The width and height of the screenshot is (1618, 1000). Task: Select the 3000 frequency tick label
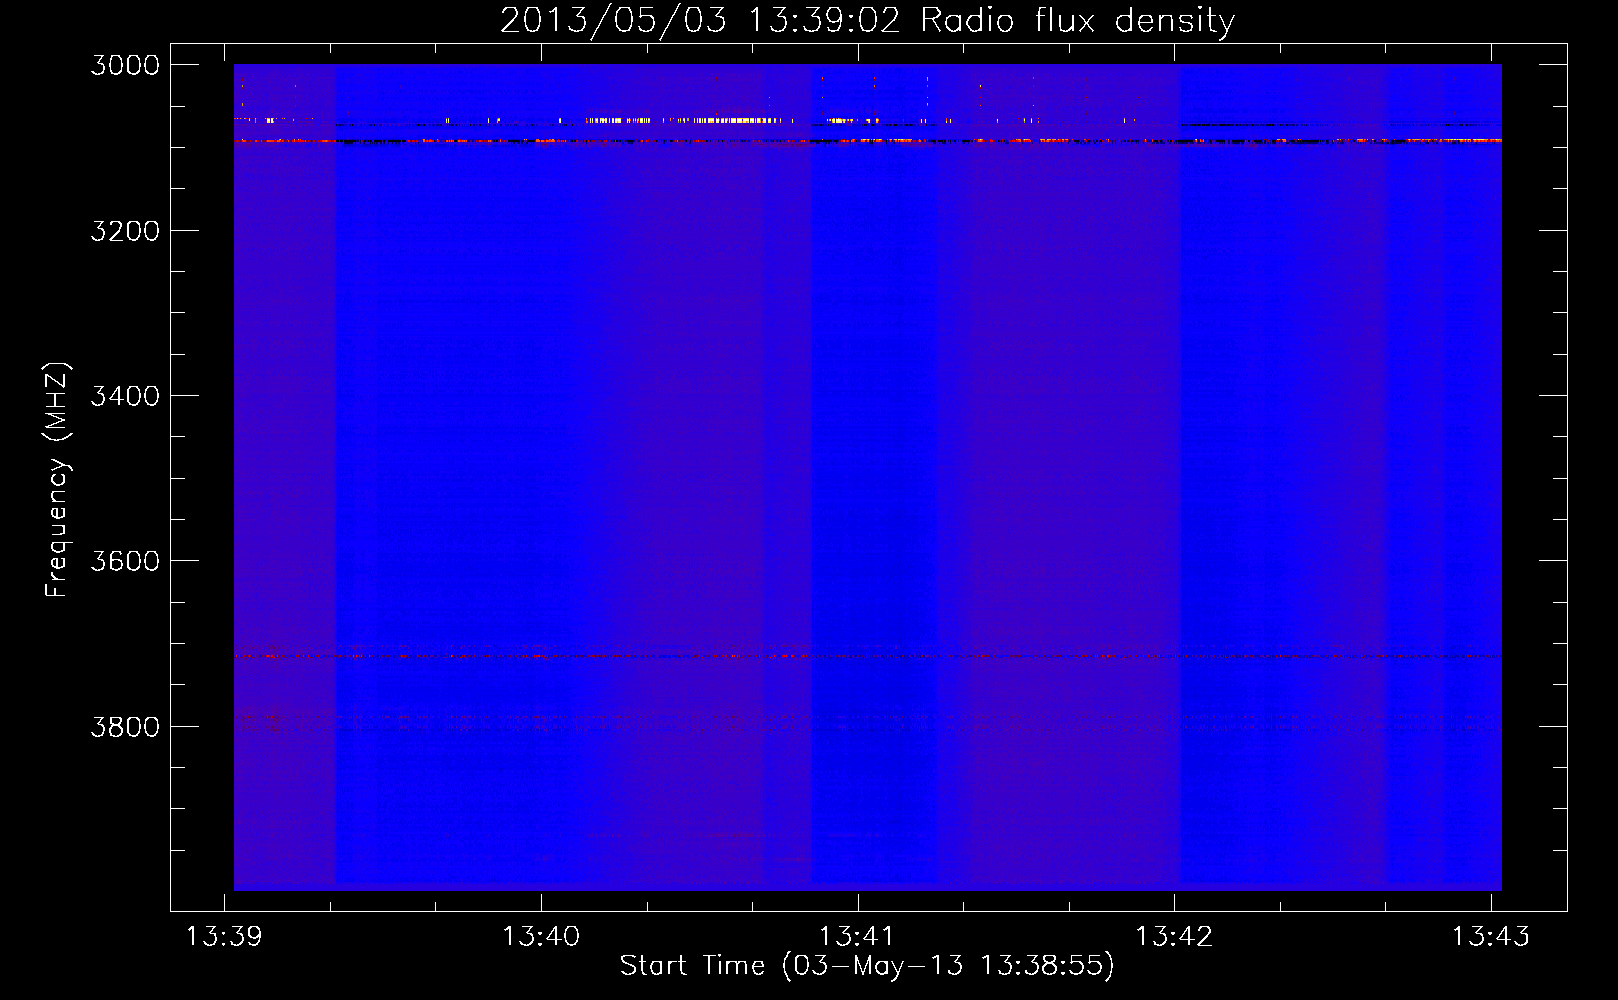click(125, 65)
